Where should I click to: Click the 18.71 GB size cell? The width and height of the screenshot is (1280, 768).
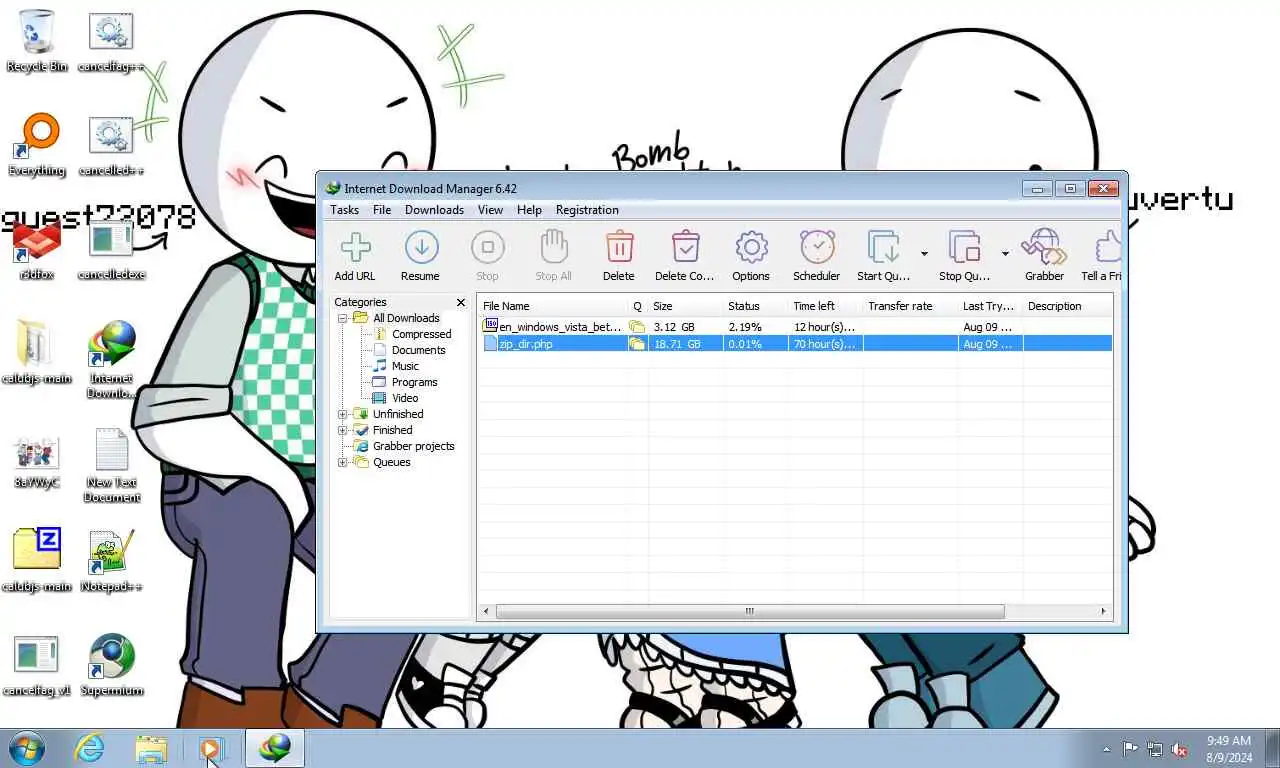[x=677, y=343]
